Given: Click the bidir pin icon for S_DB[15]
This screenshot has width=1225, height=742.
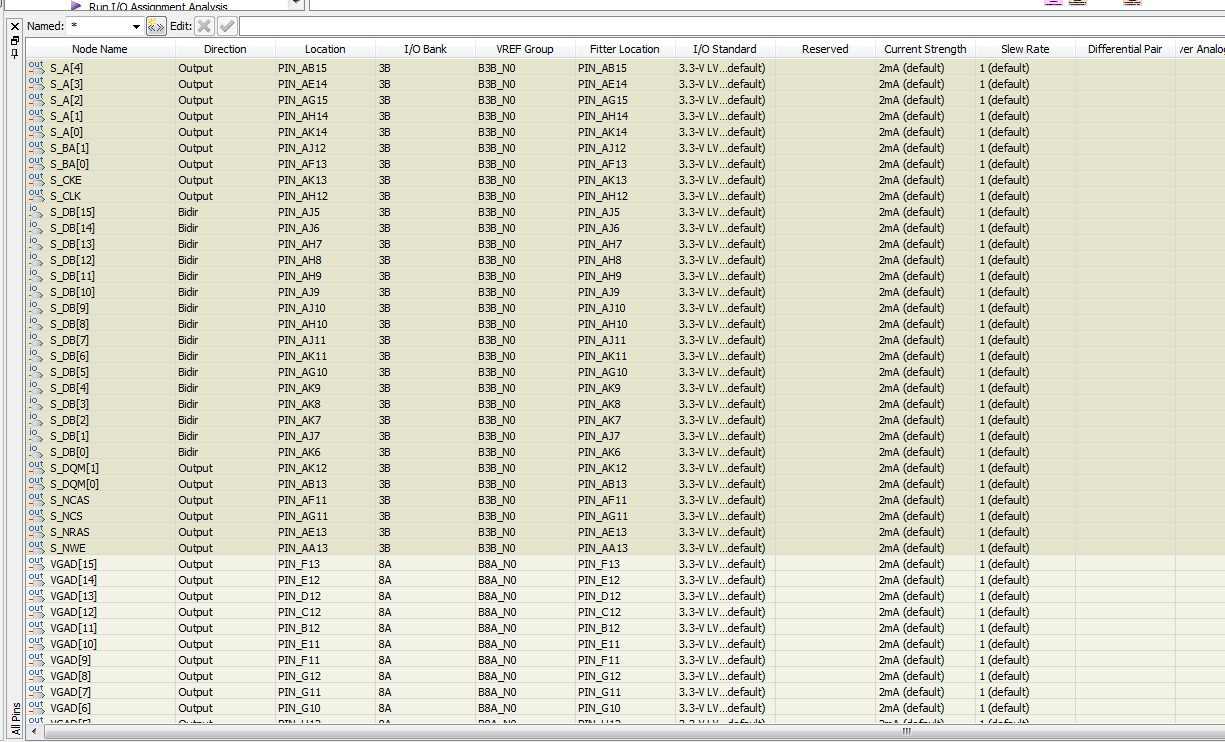Looking at the screenshot, I should point(36,212).
